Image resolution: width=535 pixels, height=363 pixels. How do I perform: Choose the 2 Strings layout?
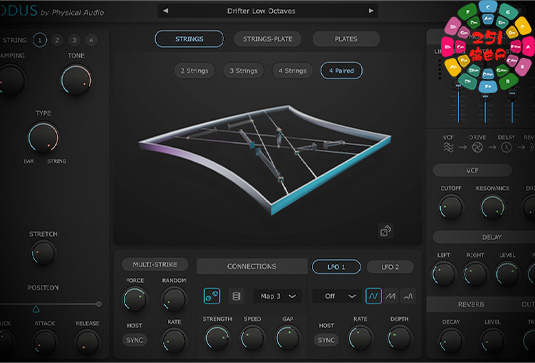194,71
